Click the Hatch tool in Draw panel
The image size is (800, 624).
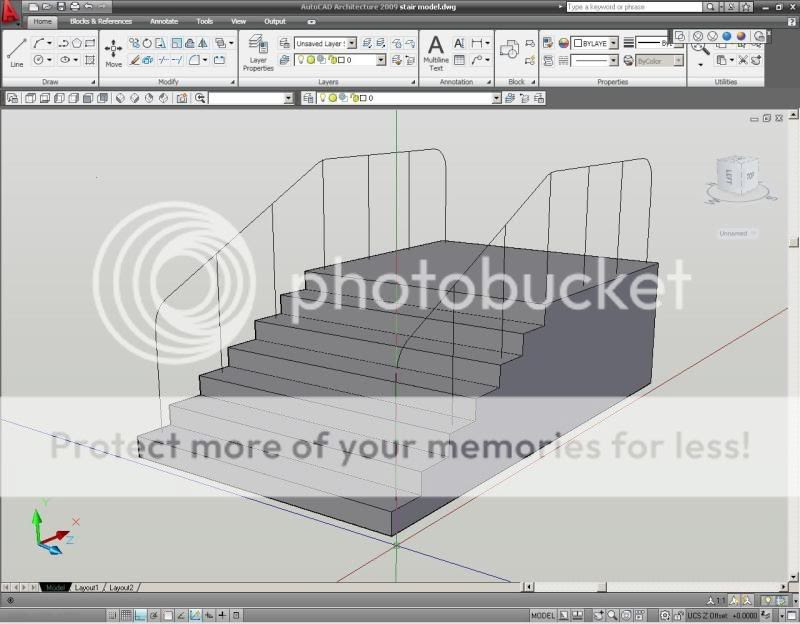[x=90, y=60]
